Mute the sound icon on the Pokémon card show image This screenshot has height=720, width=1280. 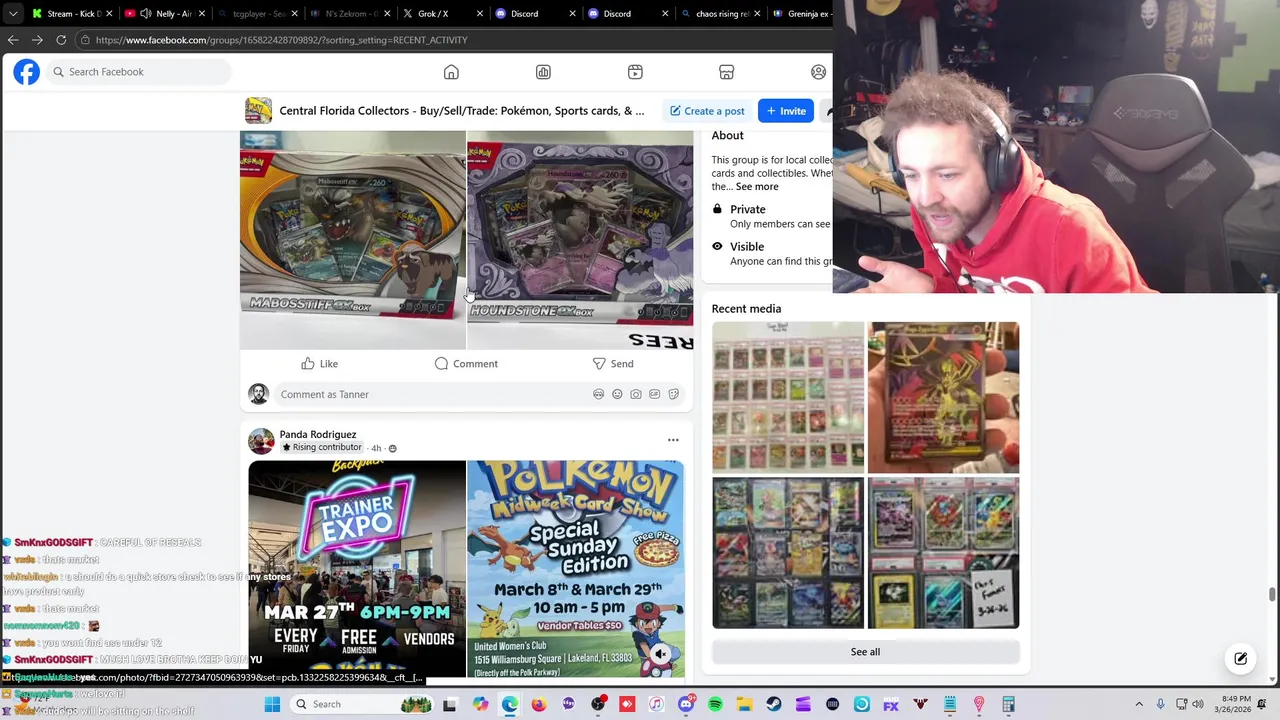(x=660, y=655)
